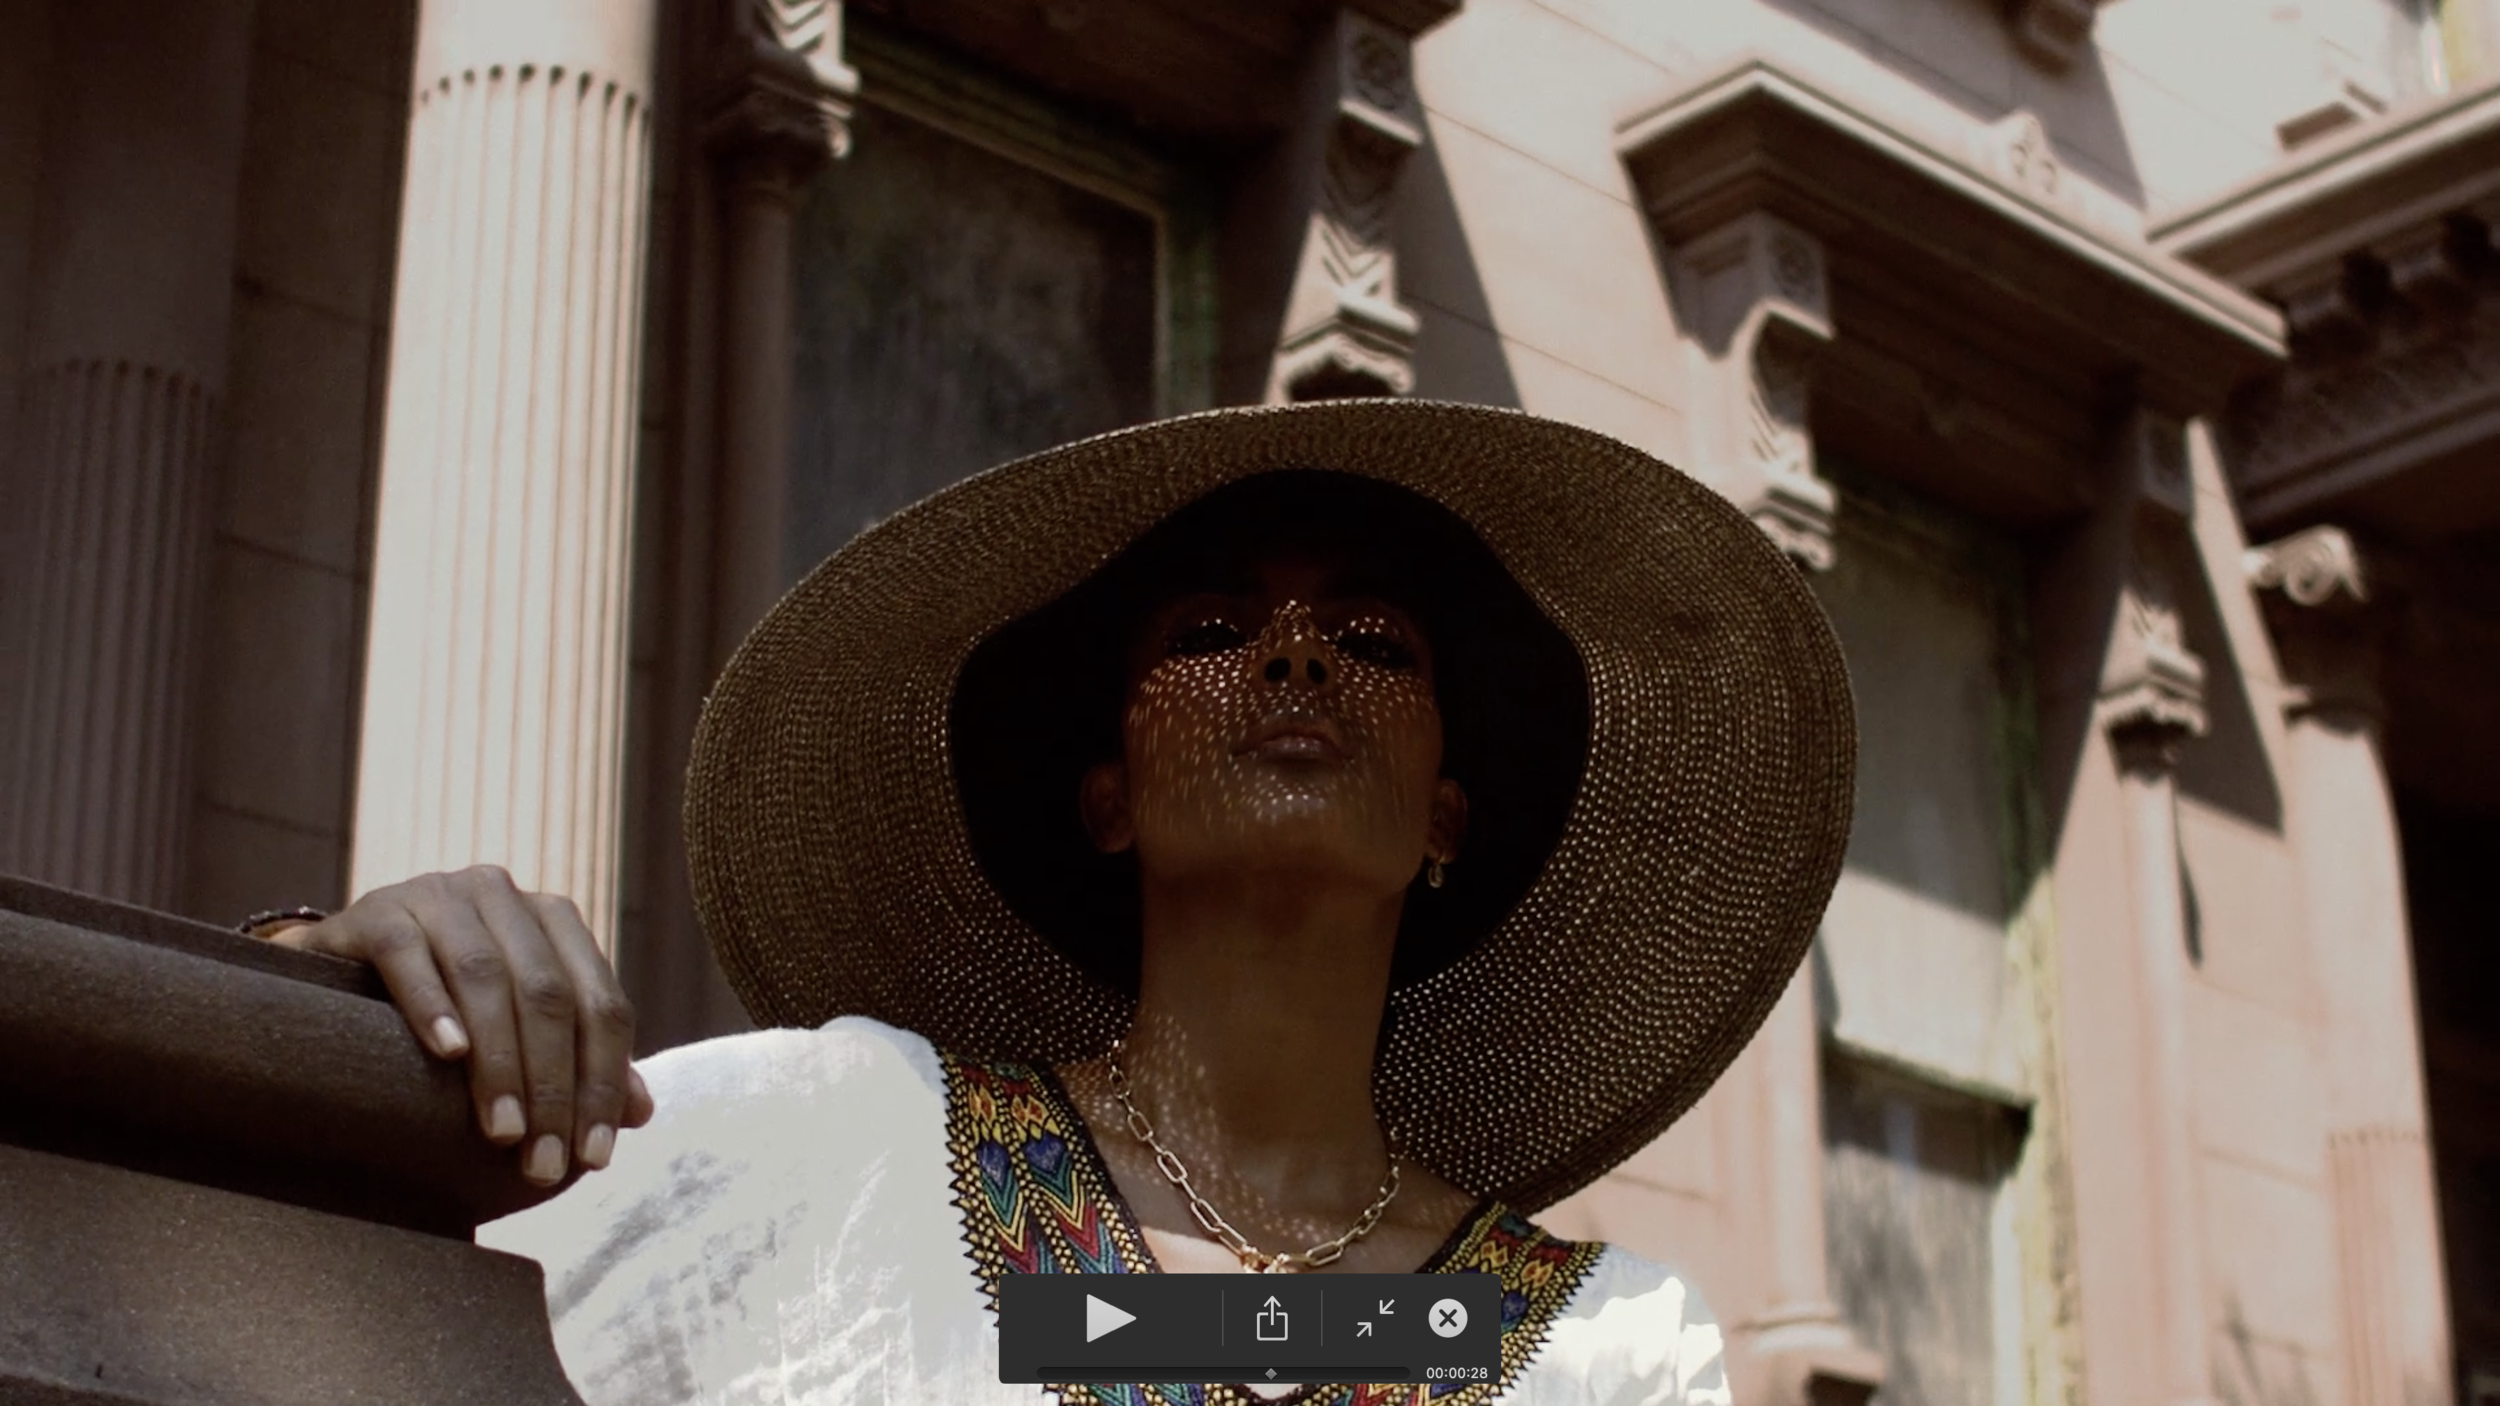The width and height of the screenshot is (2500, 1406).
Task: Jump to the end of the scrubber bar
Action: (x=1406, y=1374)
